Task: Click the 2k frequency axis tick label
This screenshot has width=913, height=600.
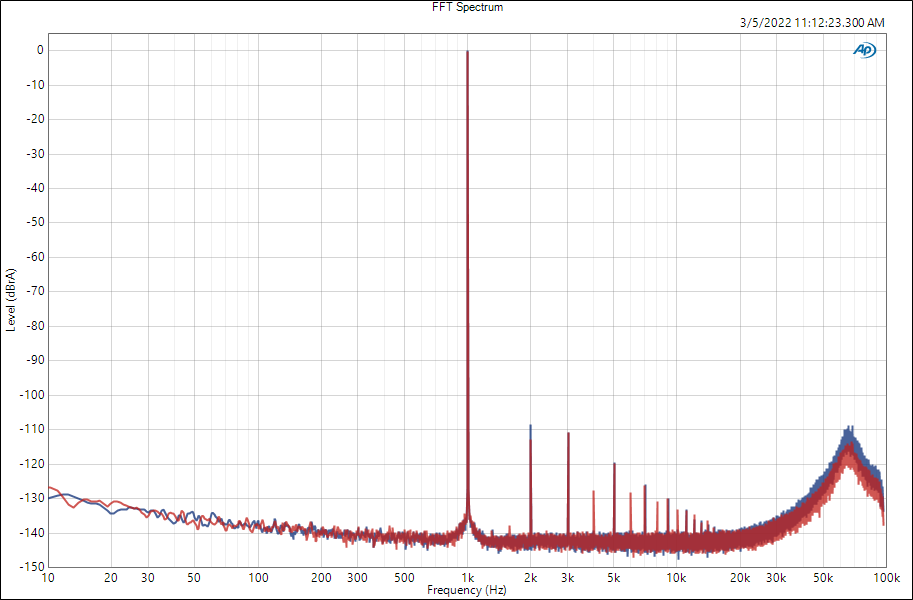Action: 530,578
